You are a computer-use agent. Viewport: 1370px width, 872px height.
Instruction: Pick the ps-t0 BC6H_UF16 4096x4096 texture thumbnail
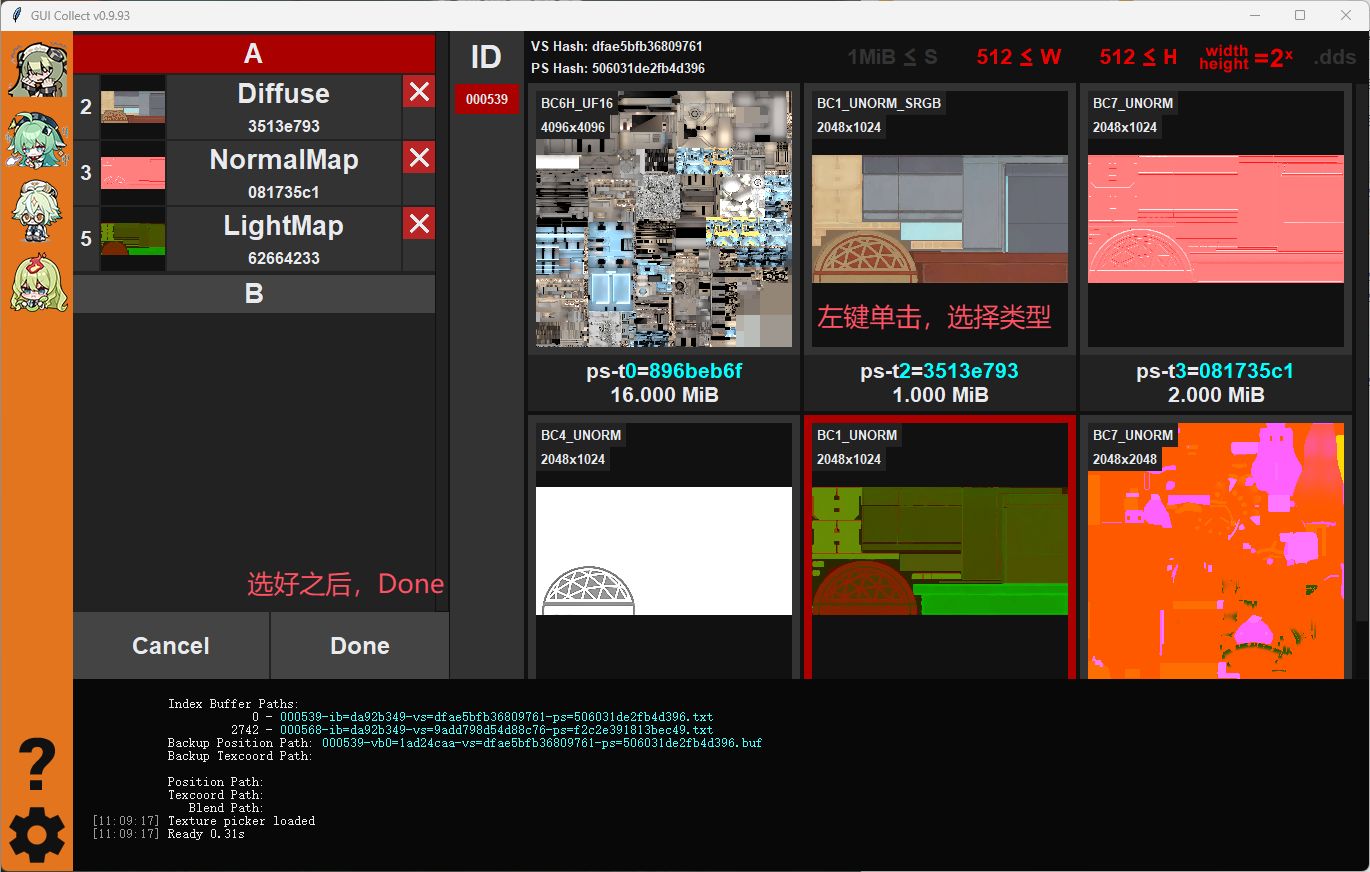pyautogui.click(x=664, y=220)
